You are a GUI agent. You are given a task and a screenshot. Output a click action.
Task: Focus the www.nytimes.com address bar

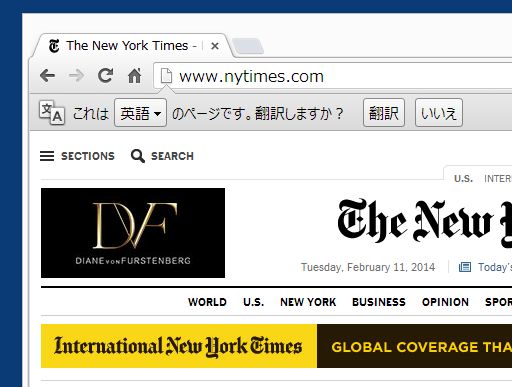point(333,76)
